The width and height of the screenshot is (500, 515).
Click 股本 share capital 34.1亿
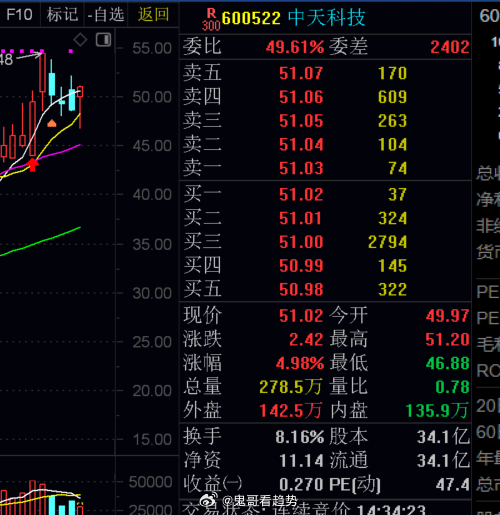pos(443,437)
